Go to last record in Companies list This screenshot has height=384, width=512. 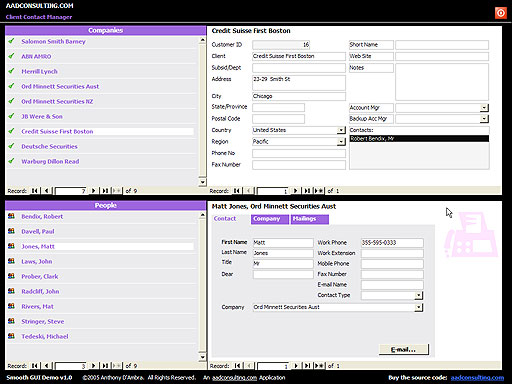click(105, 191)
